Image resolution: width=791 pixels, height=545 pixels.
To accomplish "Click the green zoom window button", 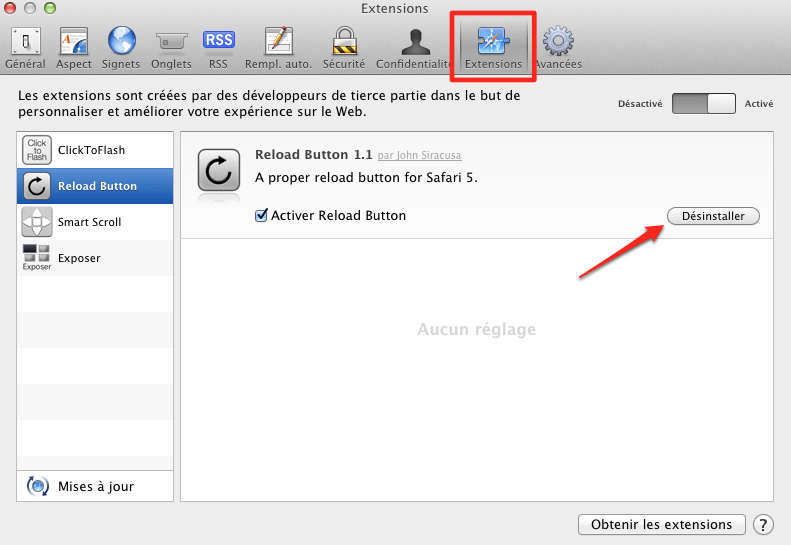I will click(x=49, y=8).
